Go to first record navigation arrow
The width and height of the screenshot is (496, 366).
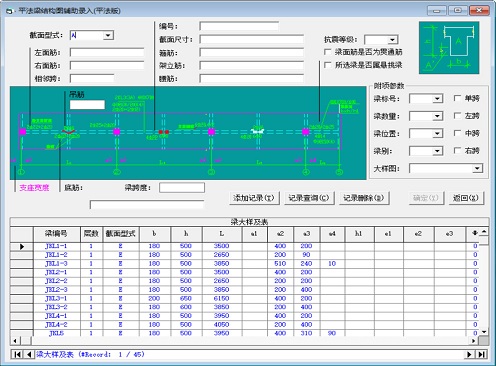coord(16,354)
